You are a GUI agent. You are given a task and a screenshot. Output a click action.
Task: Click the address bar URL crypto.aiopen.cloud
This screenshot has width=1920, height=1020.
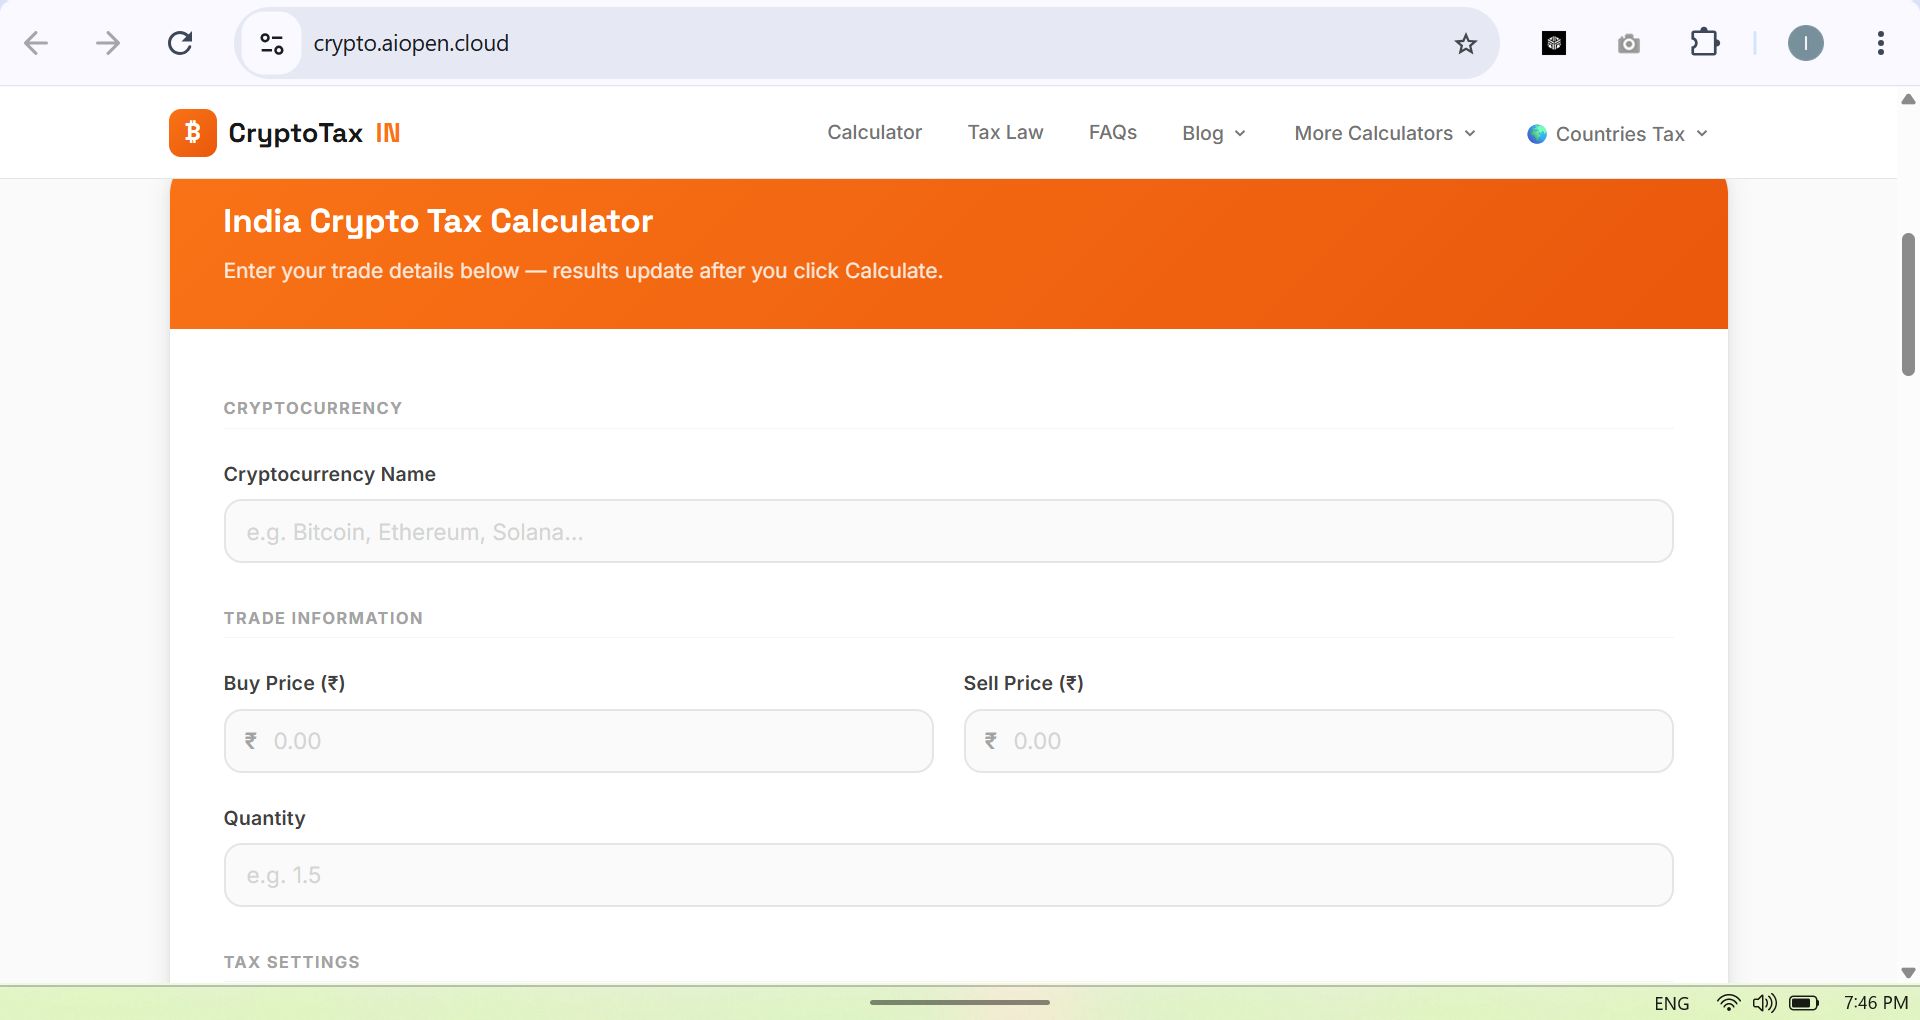coord(411,43)
